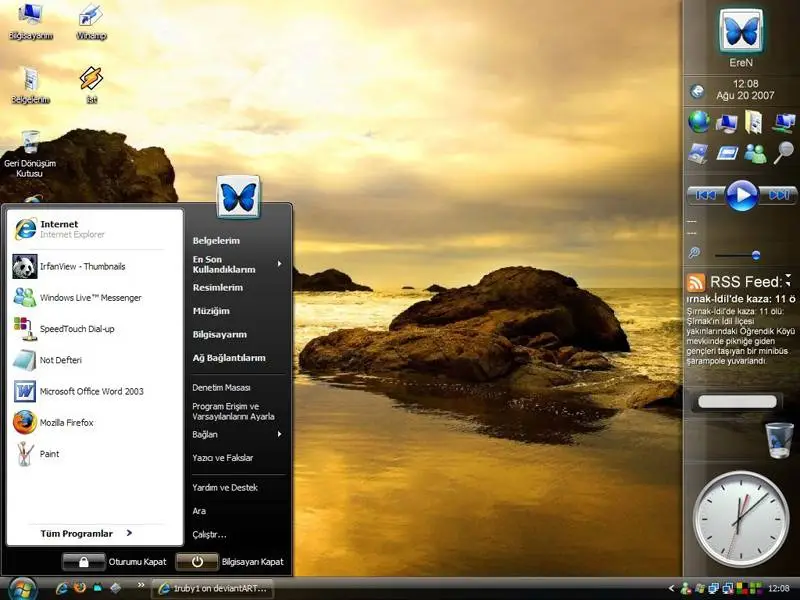Screen dimensions: 800x600
Task: Open Paint from the Start menu
Action: click(49, 454)
